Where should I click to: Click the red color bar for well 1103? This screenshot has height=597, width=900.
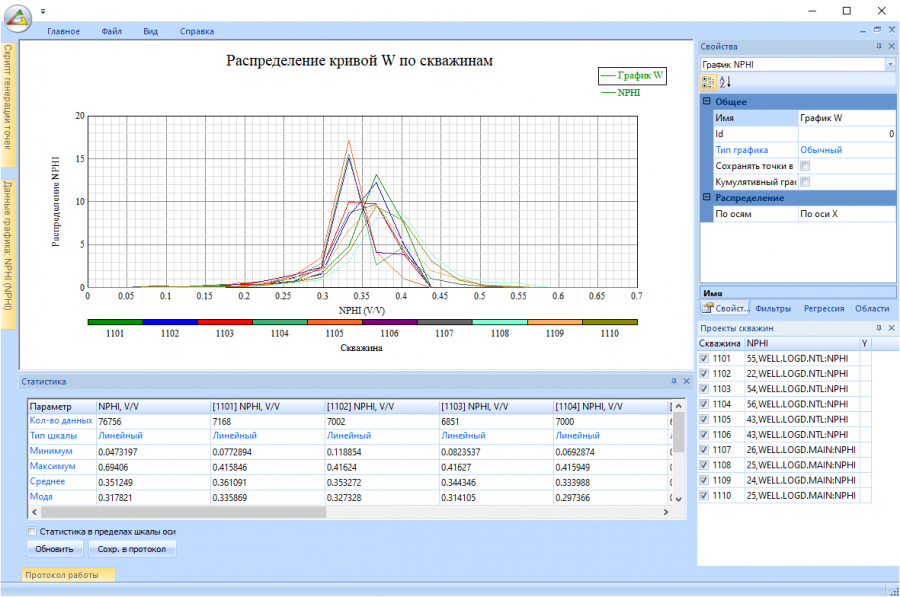[225, 322]
